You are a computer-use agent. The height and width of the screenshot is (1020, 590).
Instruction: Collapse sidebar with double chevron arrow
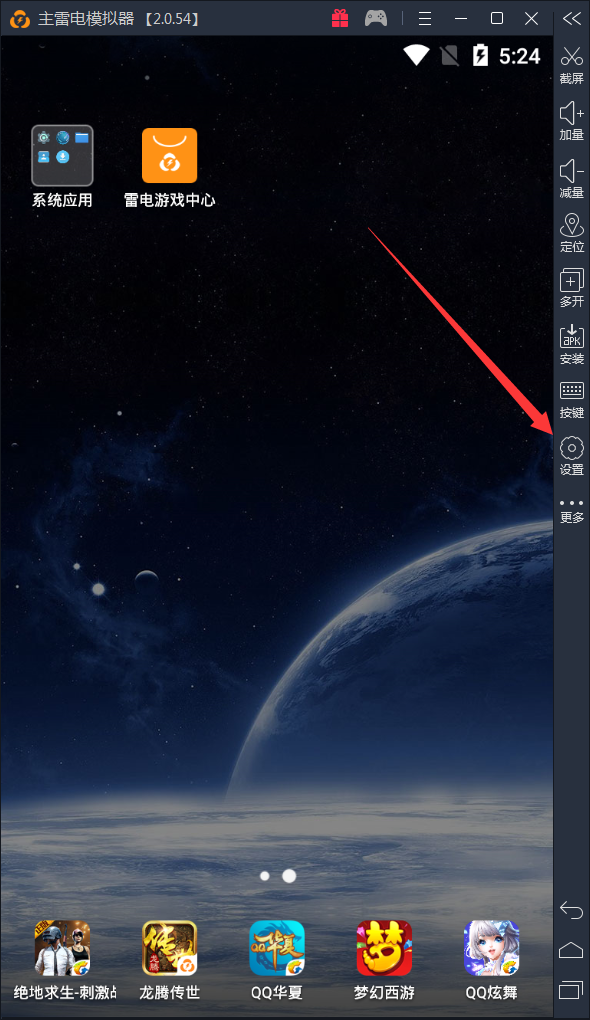(572, 18)
